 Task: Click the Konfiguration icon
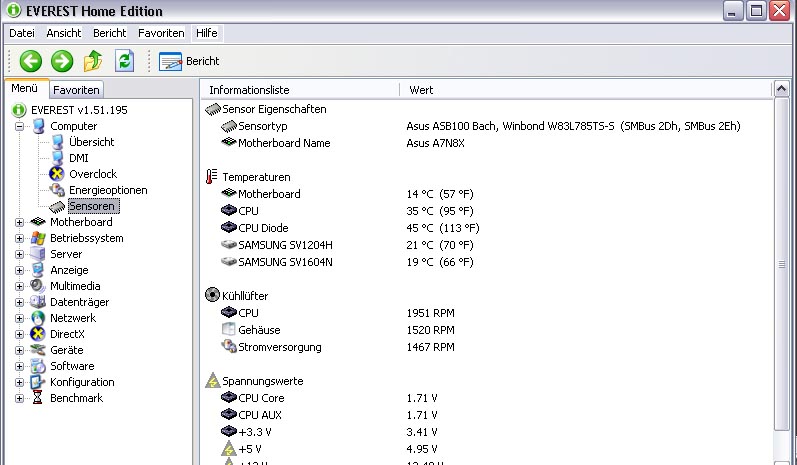[38, 382]
